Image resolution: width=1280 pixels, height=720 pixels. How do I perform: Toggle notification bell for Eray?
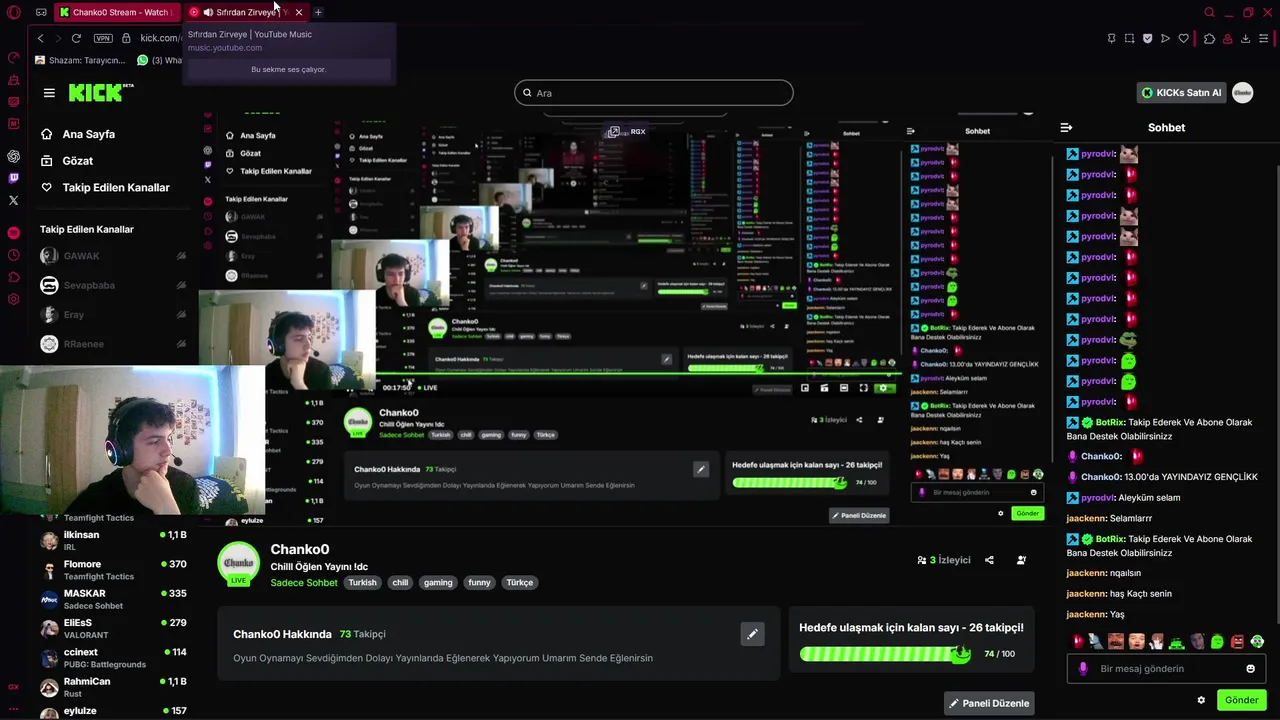pyautogui.click(x=181, y=314)
